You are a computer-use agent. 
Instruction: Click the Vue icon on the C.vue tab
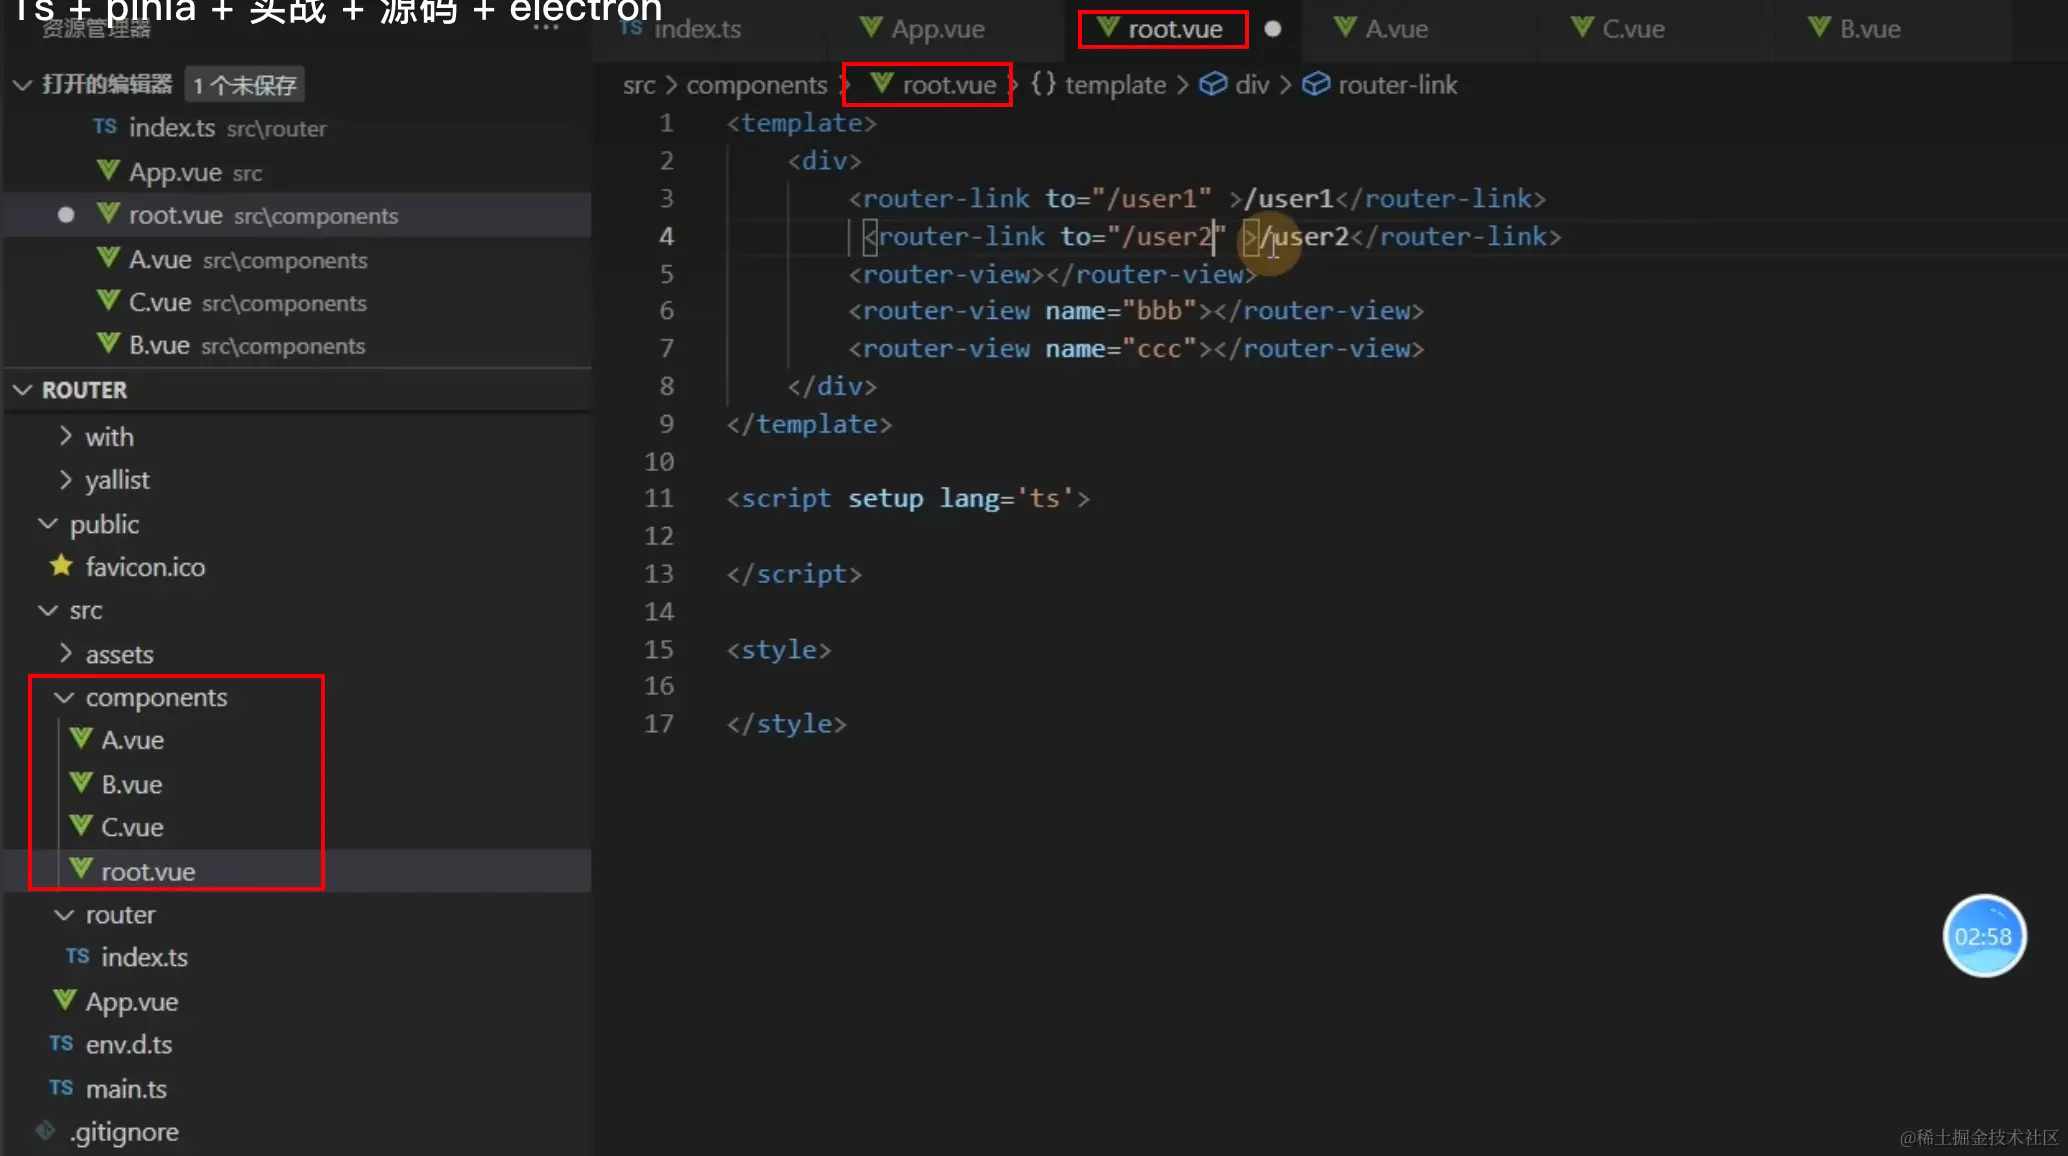(x=1582, y=28)
